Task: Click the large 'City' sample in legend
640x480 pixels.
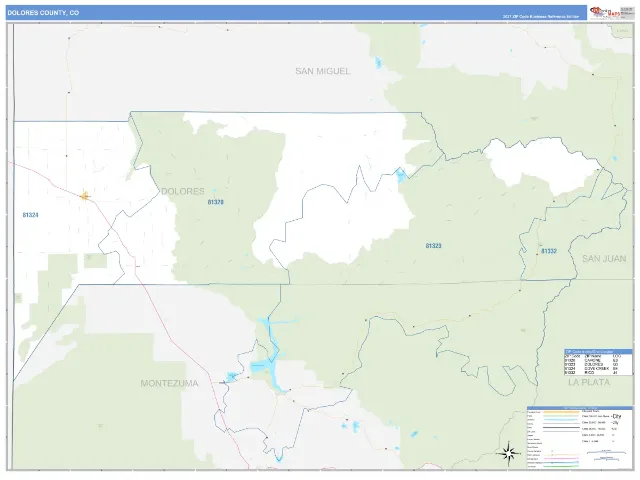Action: point(617,416)
